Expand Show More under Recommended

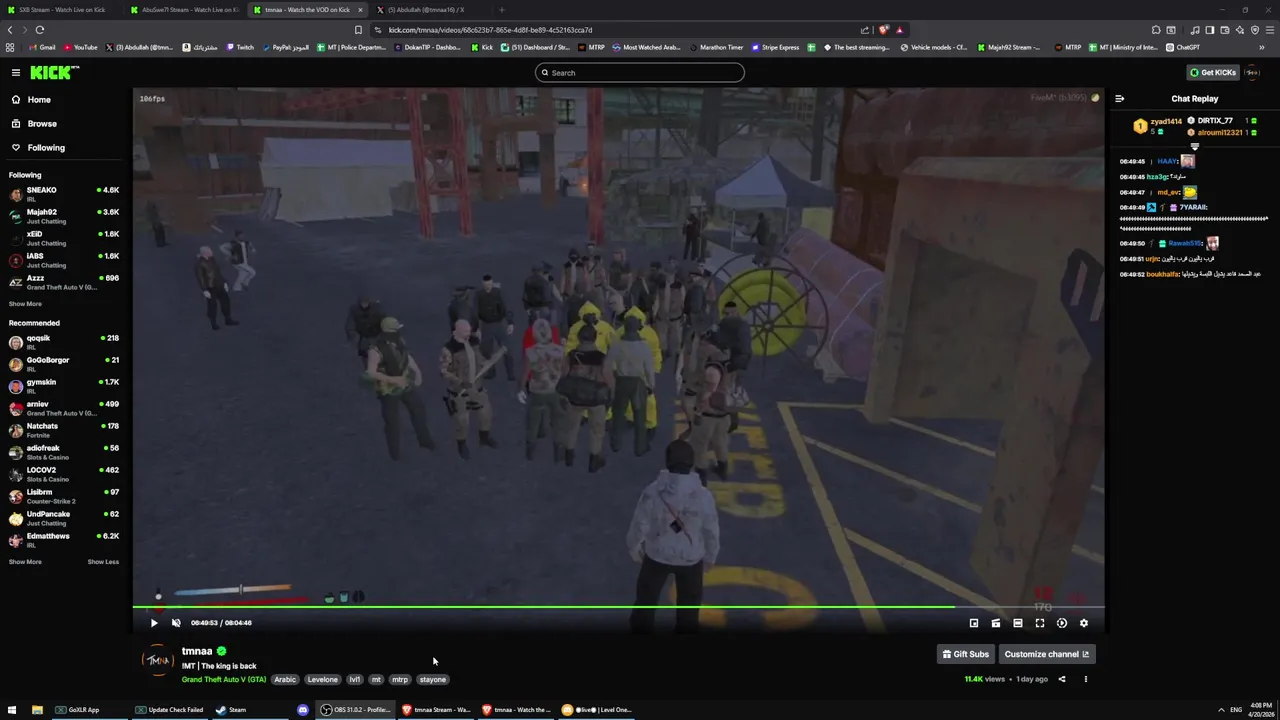25,562
